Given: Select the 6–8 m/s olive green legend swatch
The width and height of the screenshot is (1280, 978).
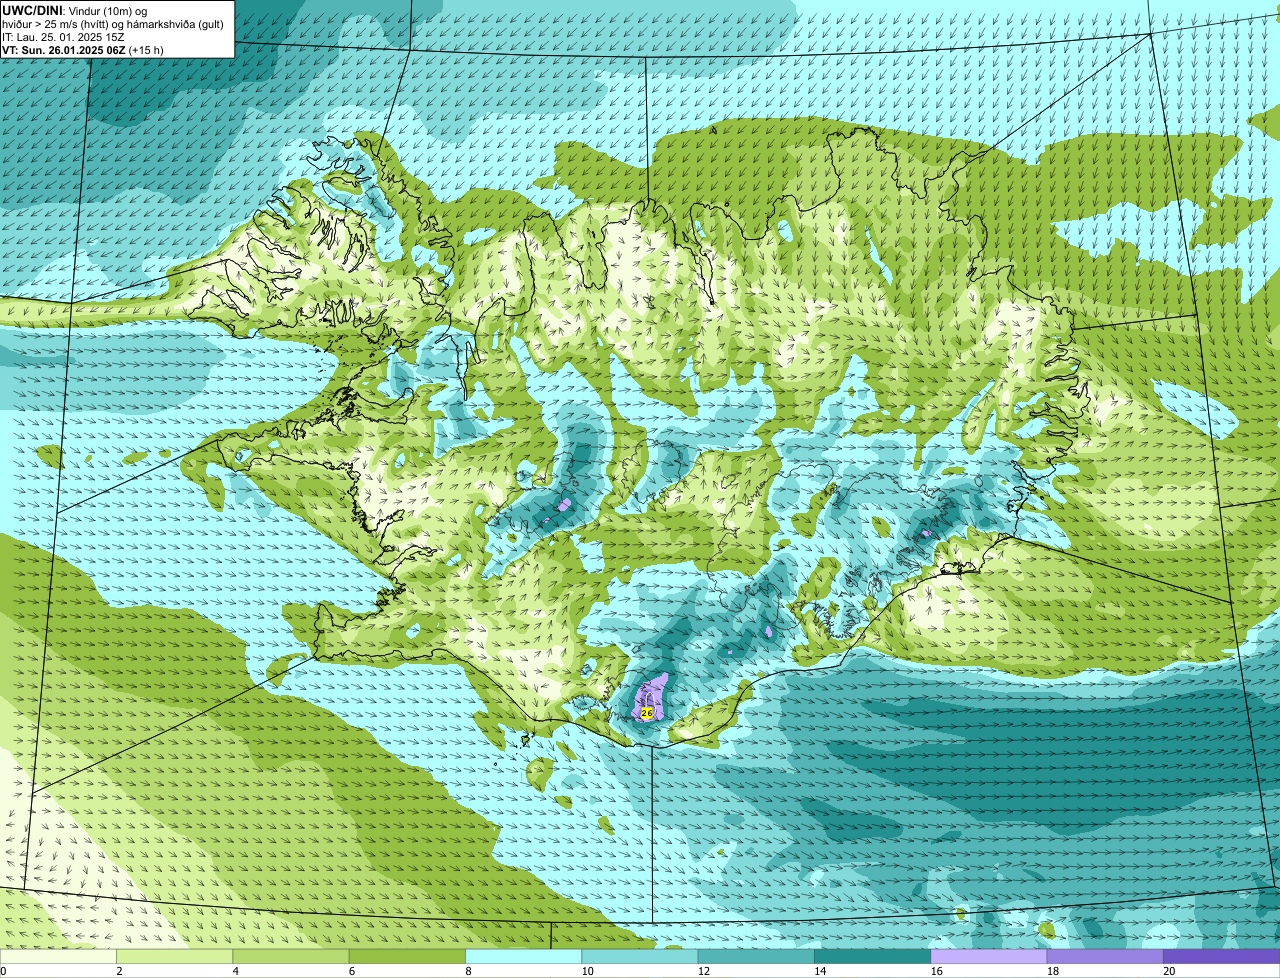Looking at the screenshot, I should pyautogui.click(x=407, y=956).
